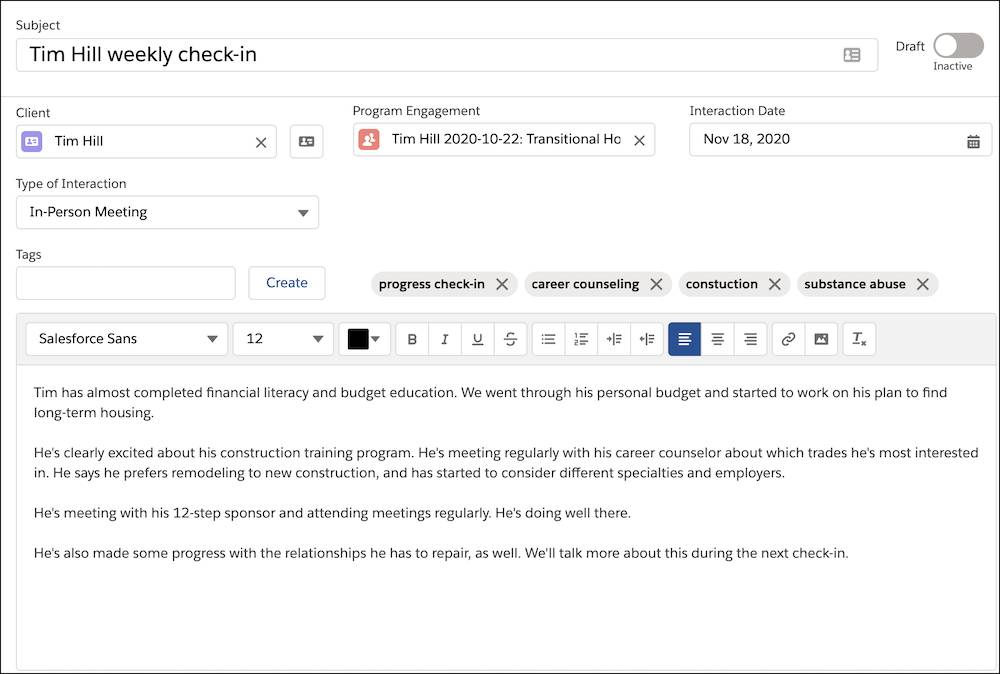The height and width of the screenshot is (674, 1000).
Task: Click the paragraph about construction training program
Action: [506, 463]
